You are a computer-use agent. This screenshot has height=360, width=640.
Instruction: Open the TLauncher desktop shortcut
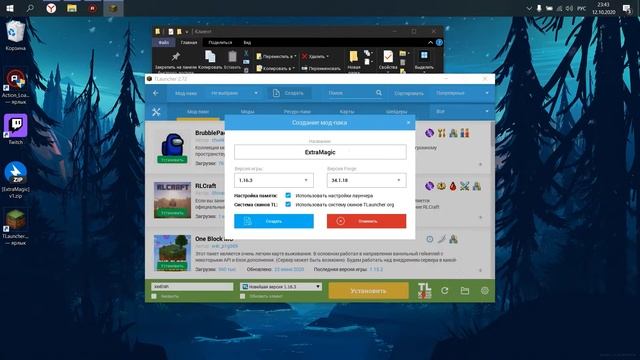click(x=16, y=227)
